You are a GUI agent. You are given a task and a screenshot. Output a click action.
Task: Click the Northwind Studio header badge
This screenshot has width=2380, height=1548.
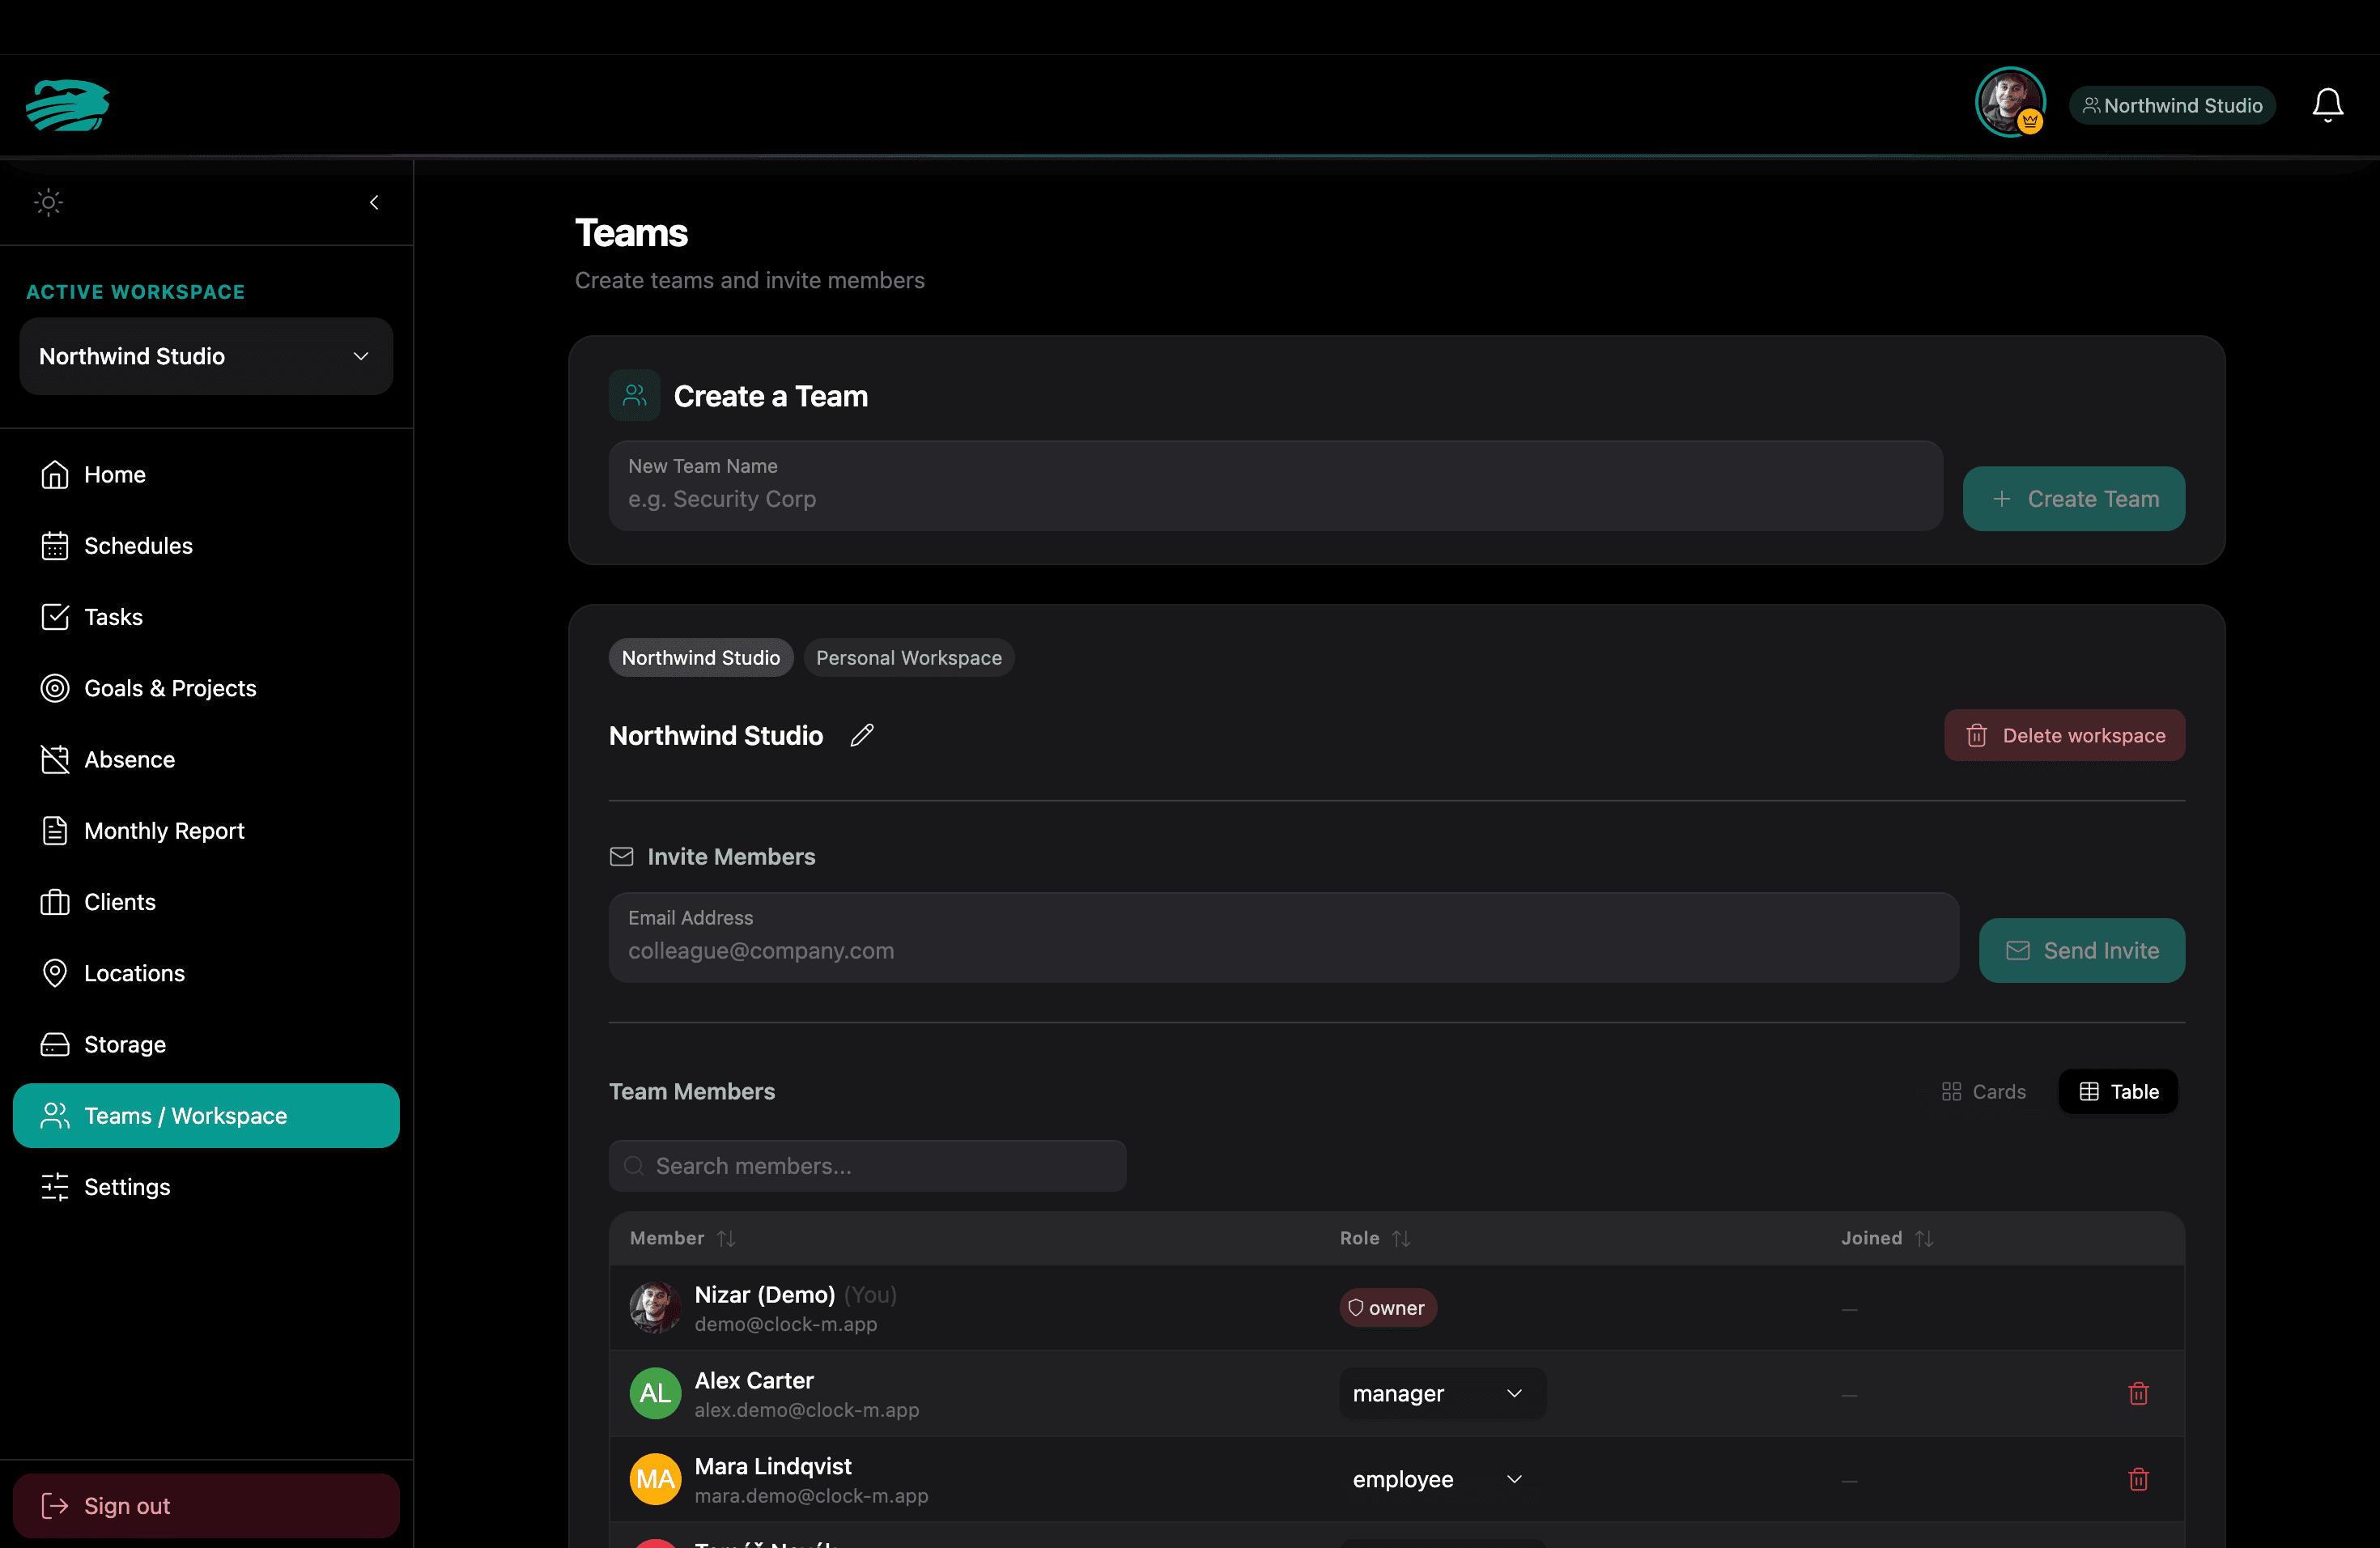pos(2172,105)
